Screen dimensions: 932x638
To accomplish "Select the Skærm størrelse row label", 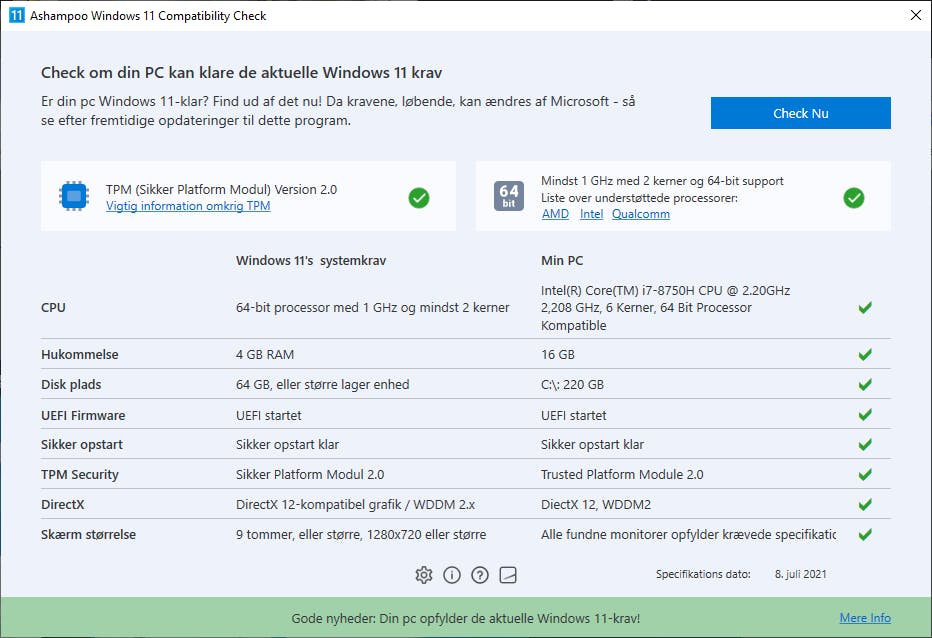I will pos(88,535).
